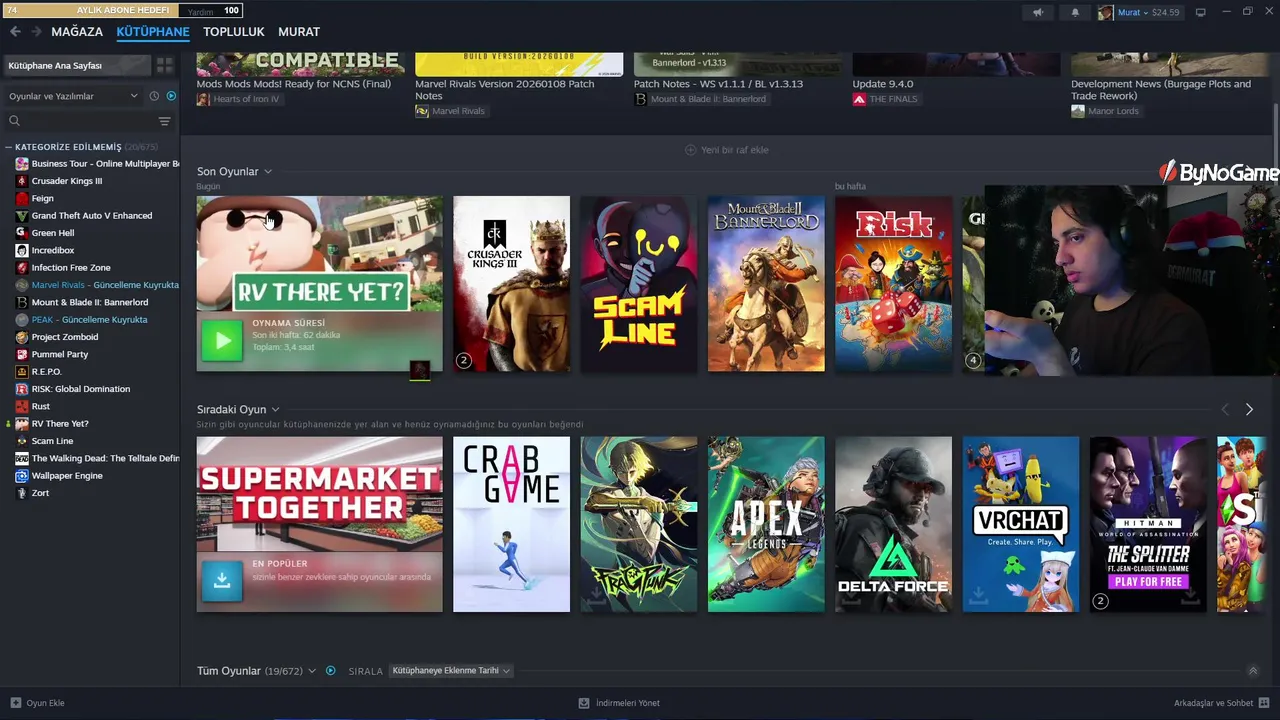Click the R.E.P.O. icon
The width and height of the screenshot is (1280, 720).
point(22,372)
